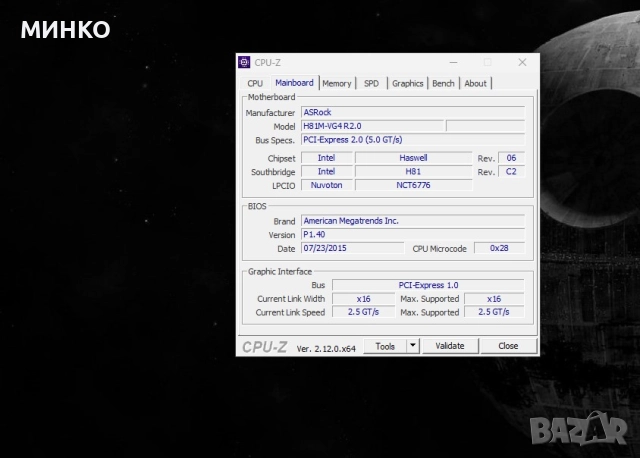This screenshot has width=640, height=458.
Task: Open the Bench tab
Action: (443, 84)
